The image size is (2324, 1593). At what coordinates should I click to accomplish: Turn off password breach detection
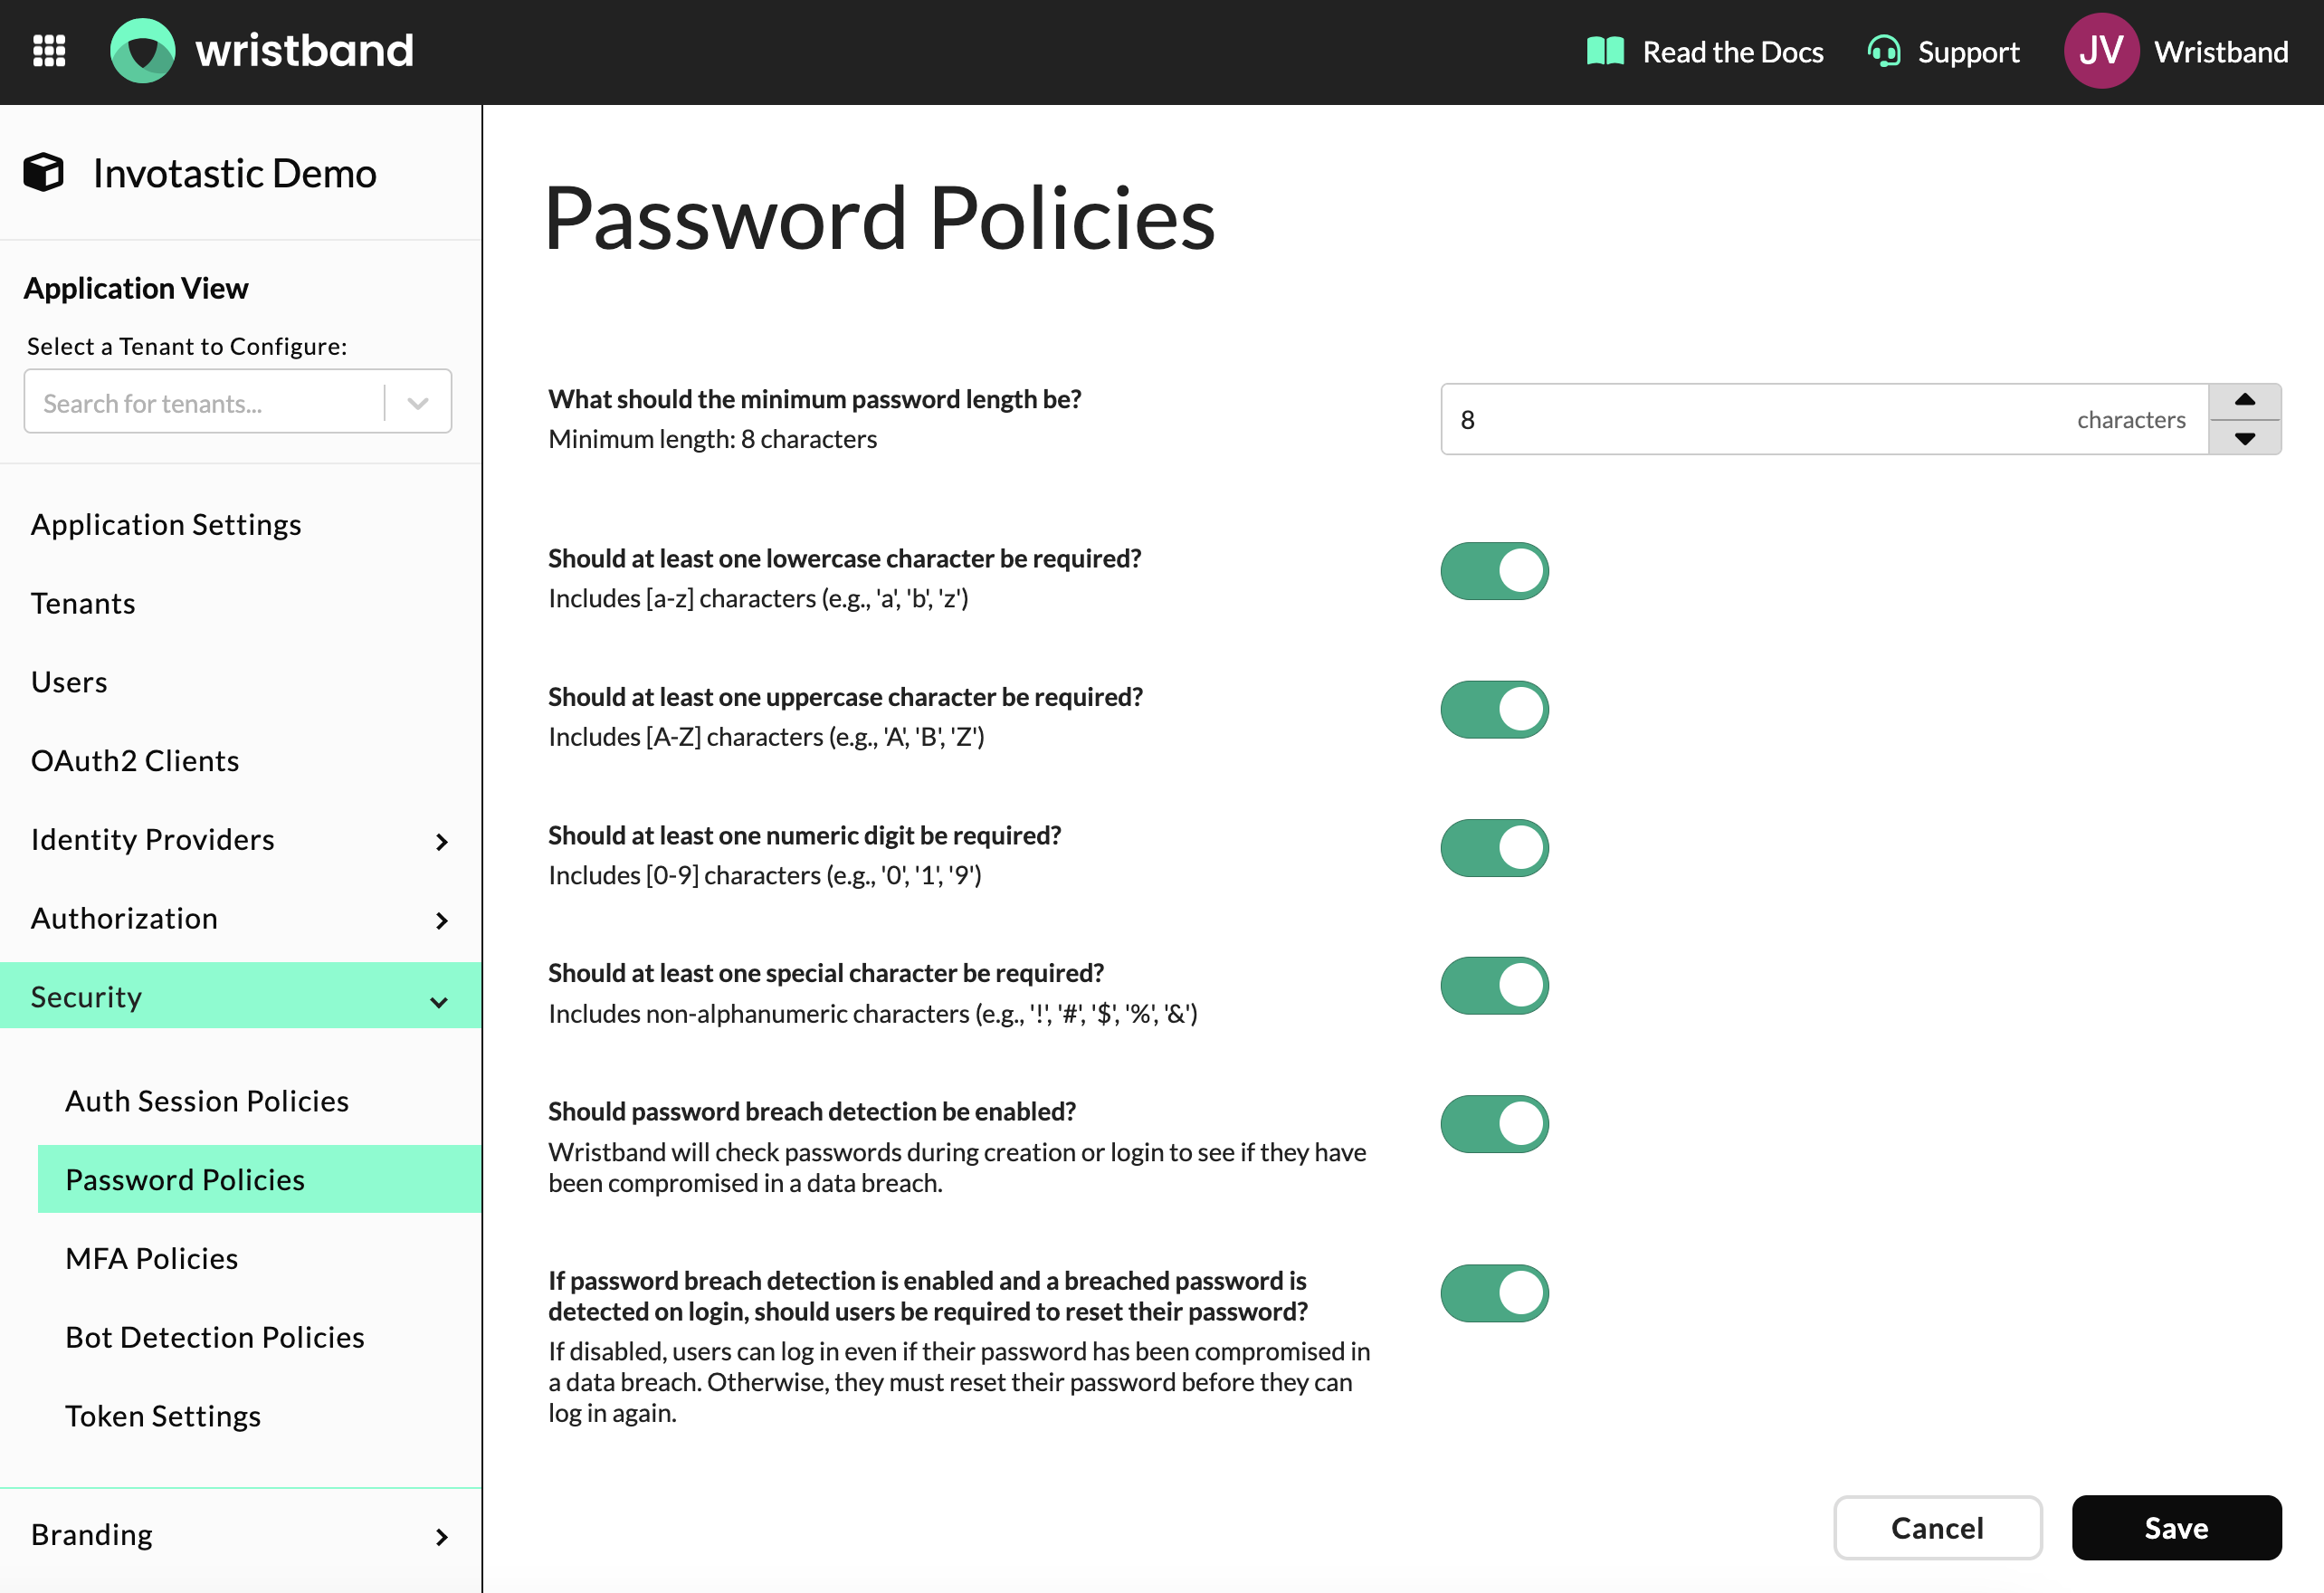point(1494,1124)
